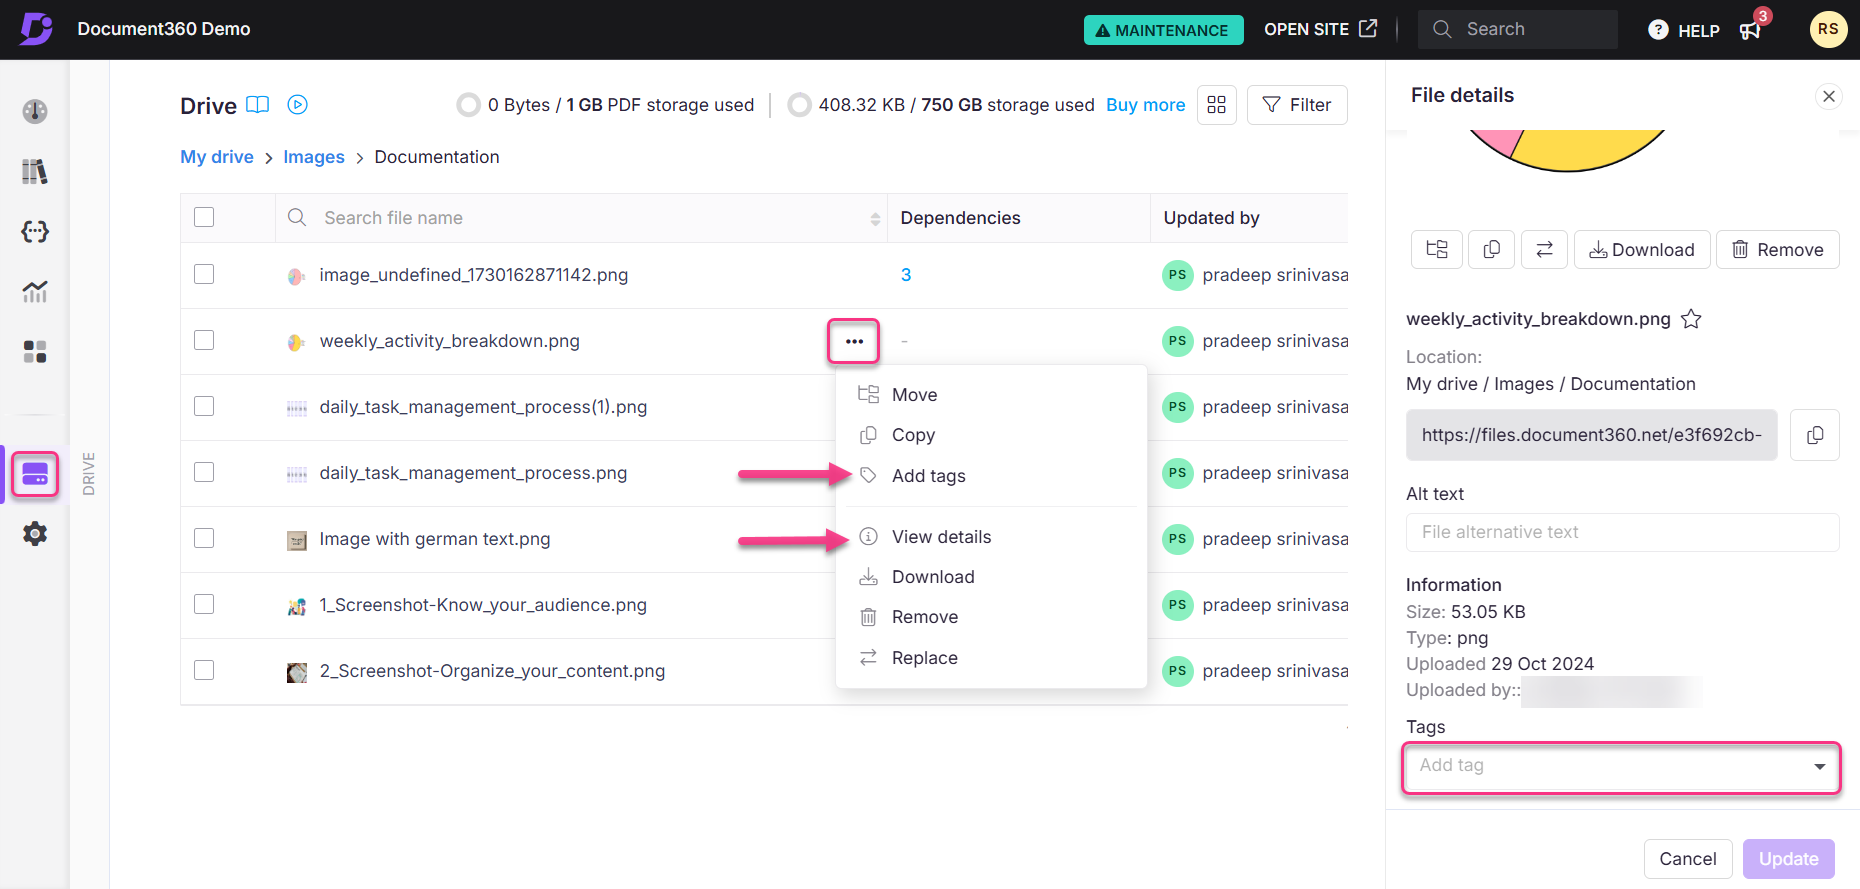Click the RS user avatar
1860x889 pixels.
pyautogui.click(x=1828, y=29)
